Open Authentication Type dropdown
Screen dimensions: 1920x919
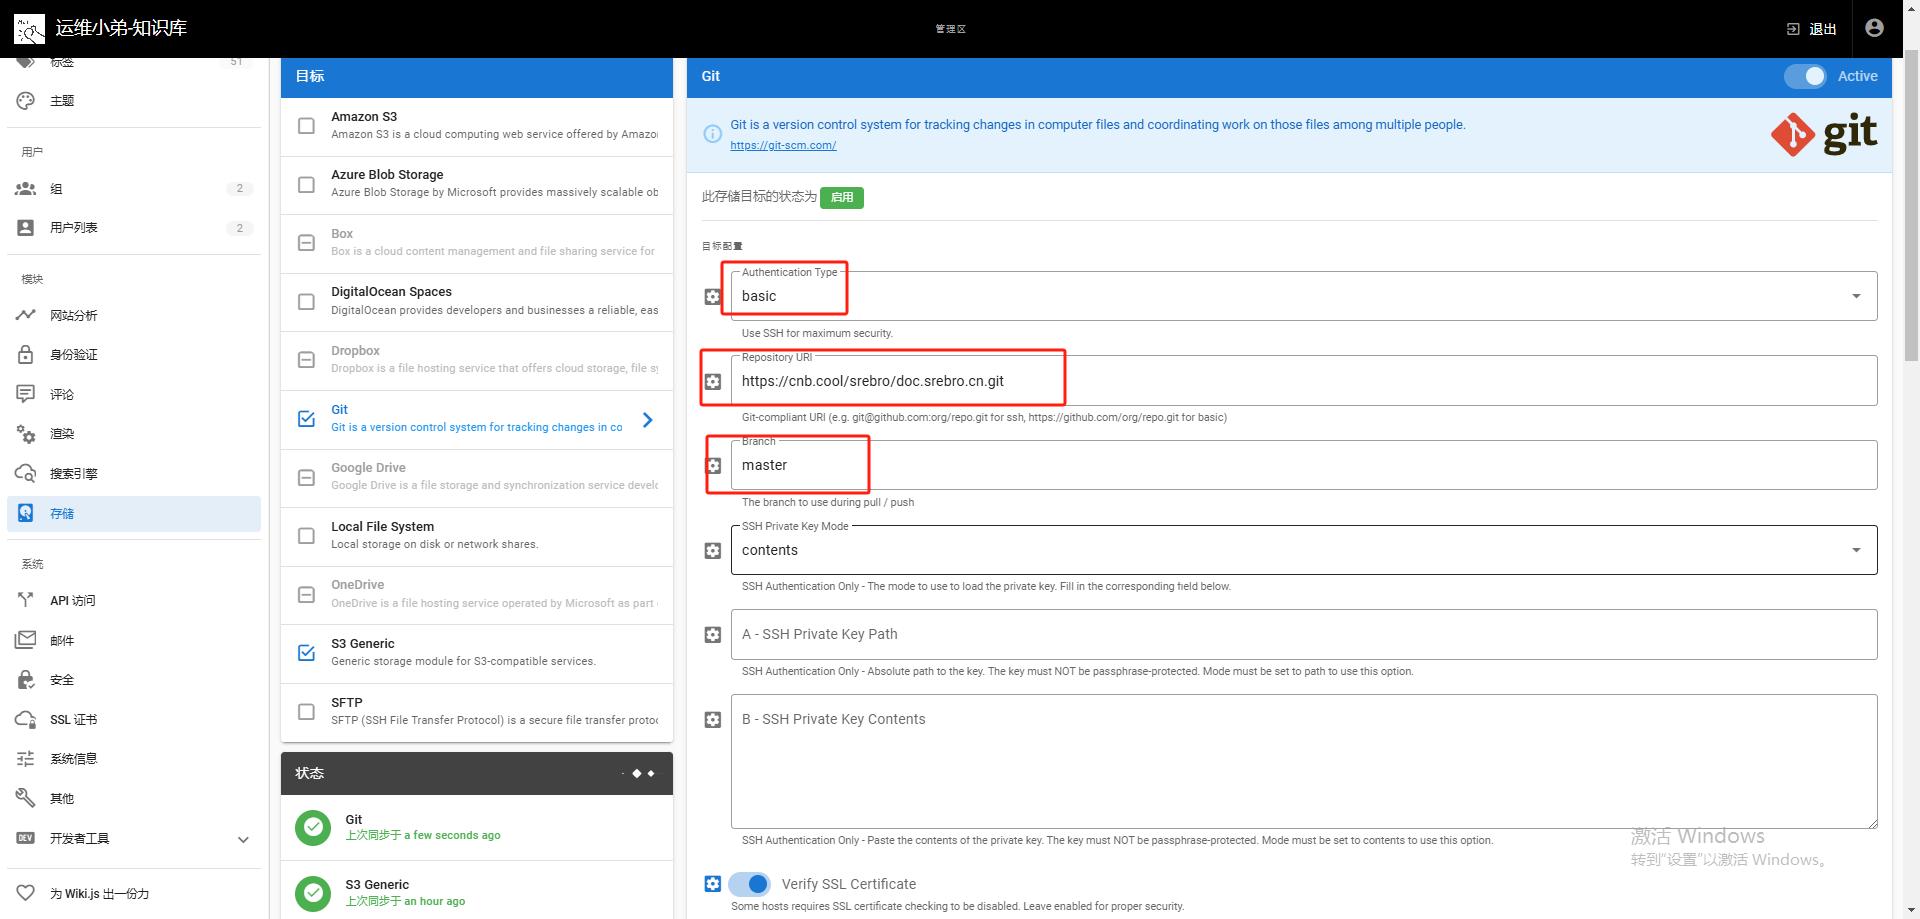tap(1302, 296)
